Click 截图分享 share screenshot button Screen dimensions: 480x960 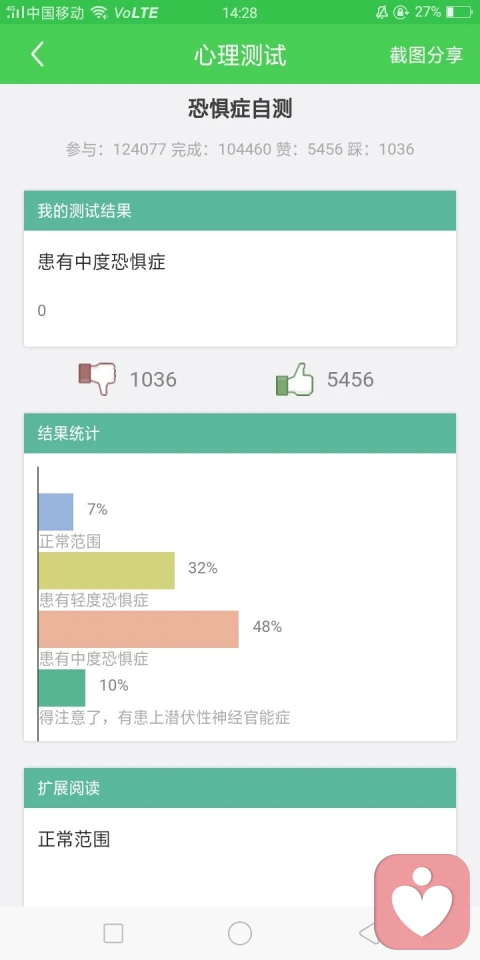click(x=426, y=55)
